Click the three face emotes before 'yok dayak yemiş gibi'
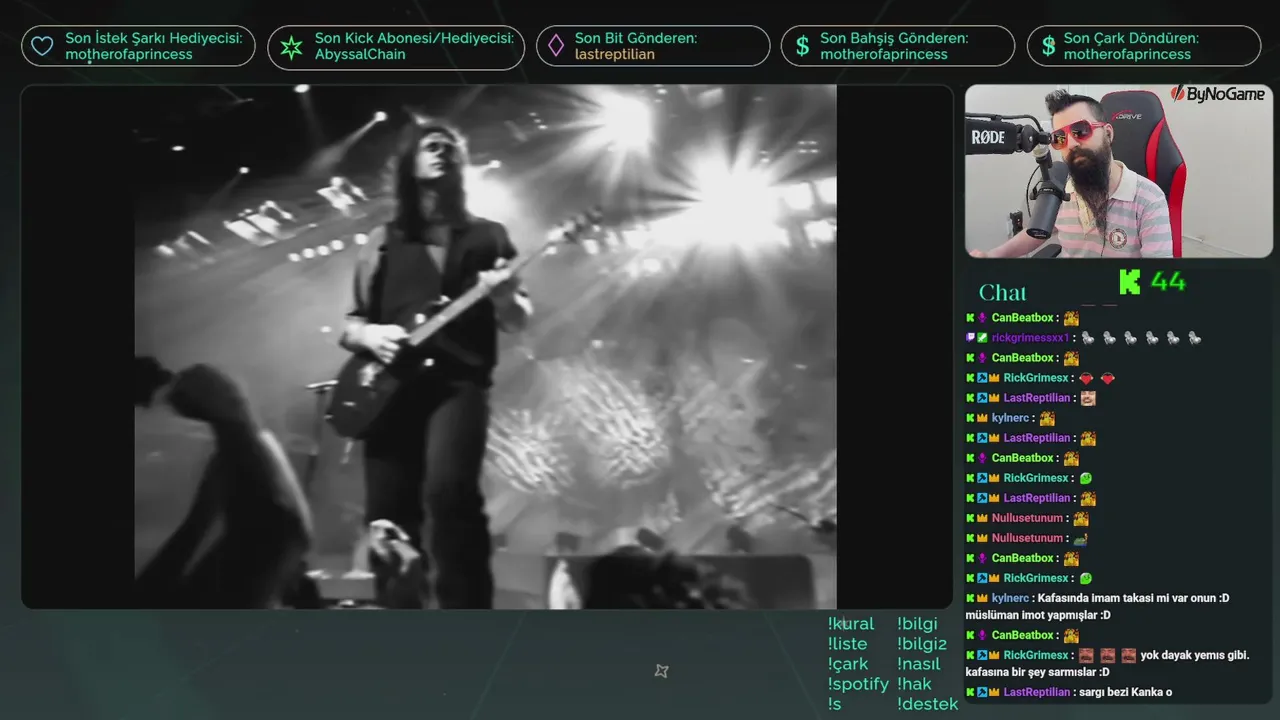1280x720 pixels. [x=1107, y=655]
